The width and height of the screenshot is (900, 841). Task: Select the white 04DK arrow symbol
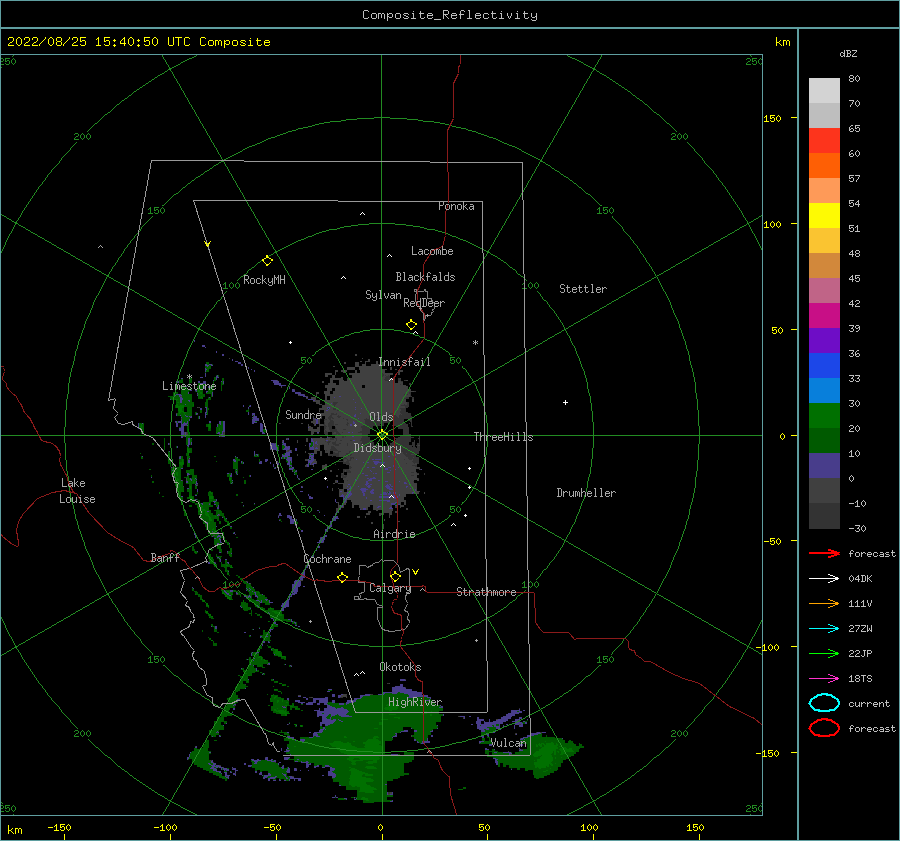[824, 578]
